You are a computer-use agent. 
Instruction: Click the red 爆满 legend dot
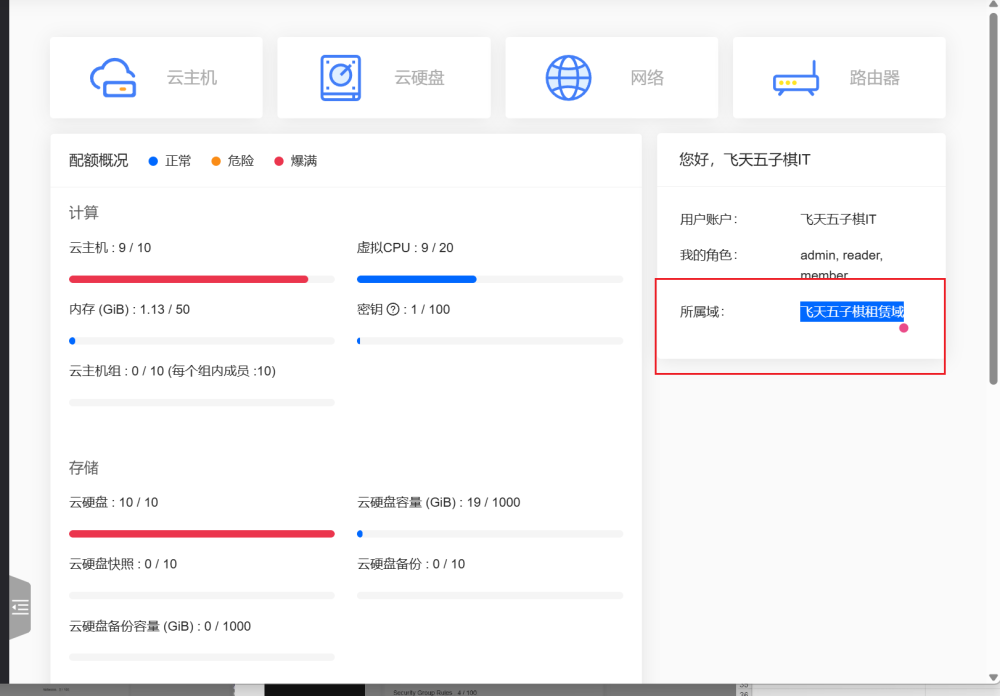coord(279,161)
